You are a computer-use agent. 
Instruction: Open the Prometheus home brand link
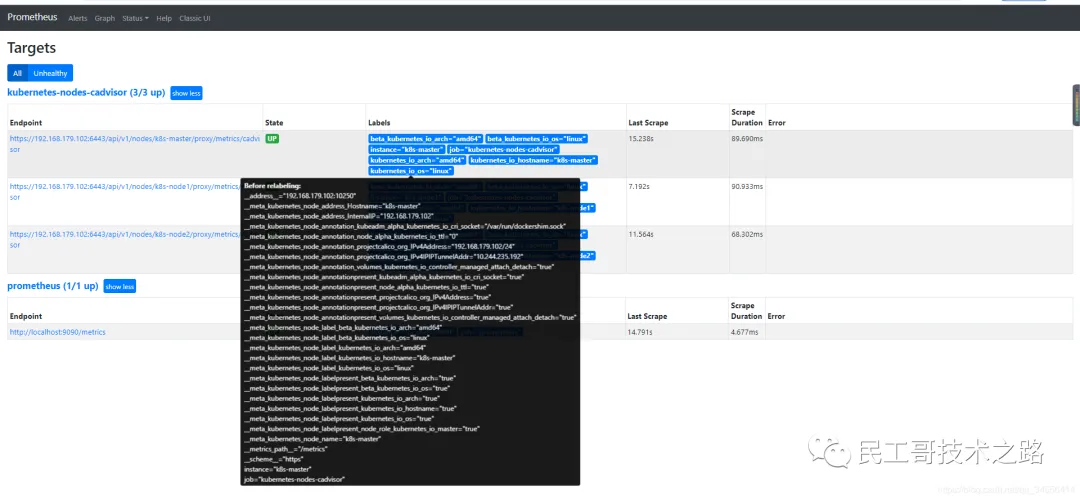pos(32,17)
